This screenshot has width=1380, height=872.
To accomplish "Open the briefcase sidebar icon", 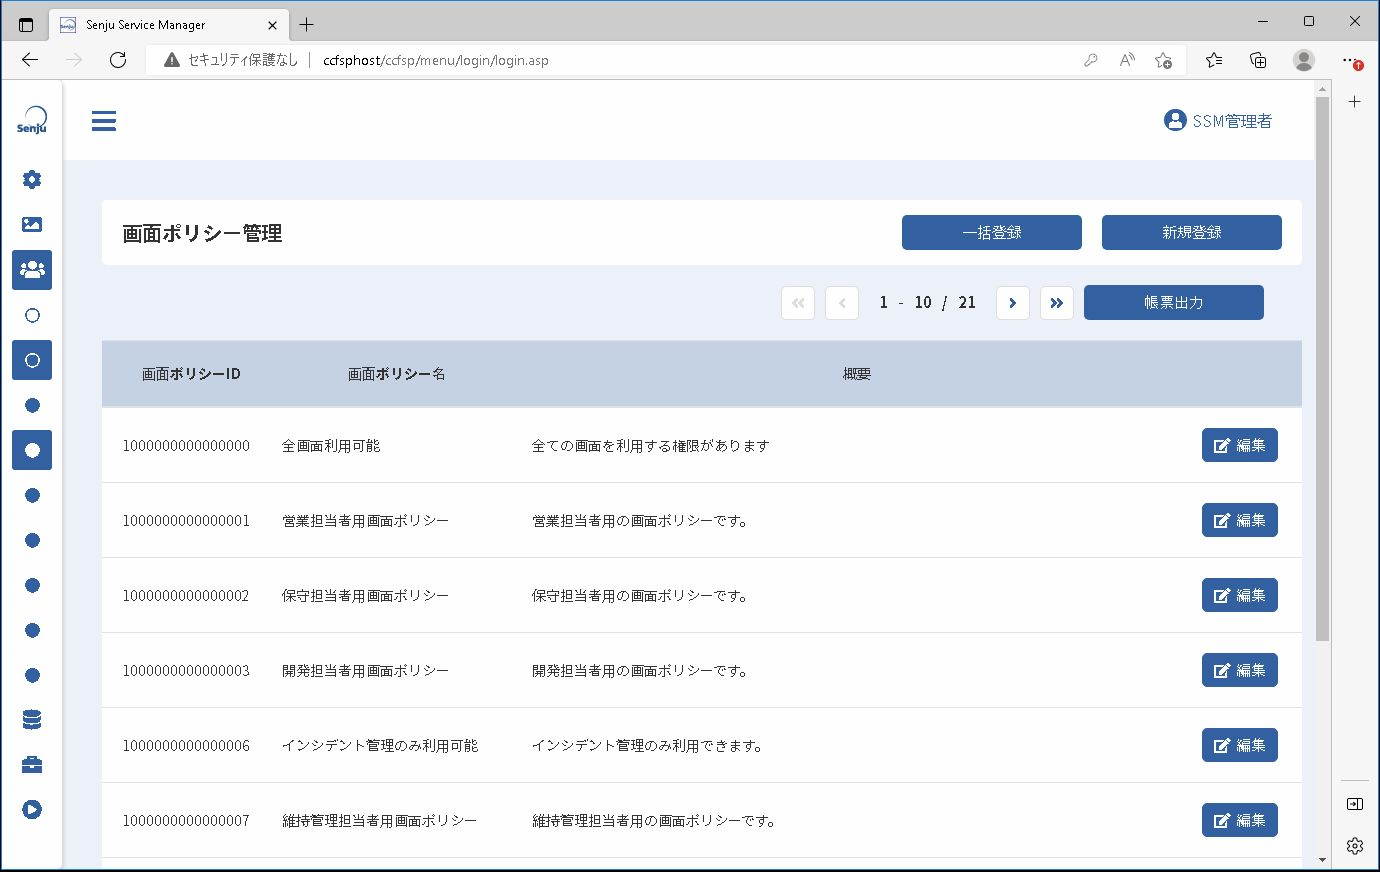I will 32,765.
